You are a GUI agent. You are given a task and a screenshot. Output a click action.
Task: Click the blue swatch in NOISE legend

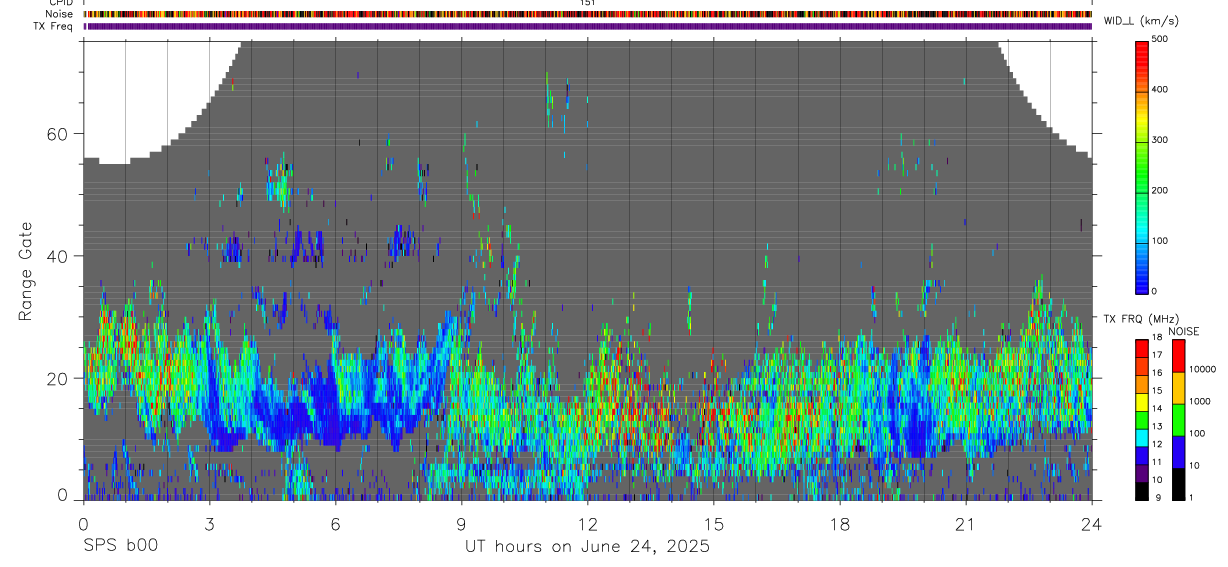pyautogui.click(x=1177, y=452)
